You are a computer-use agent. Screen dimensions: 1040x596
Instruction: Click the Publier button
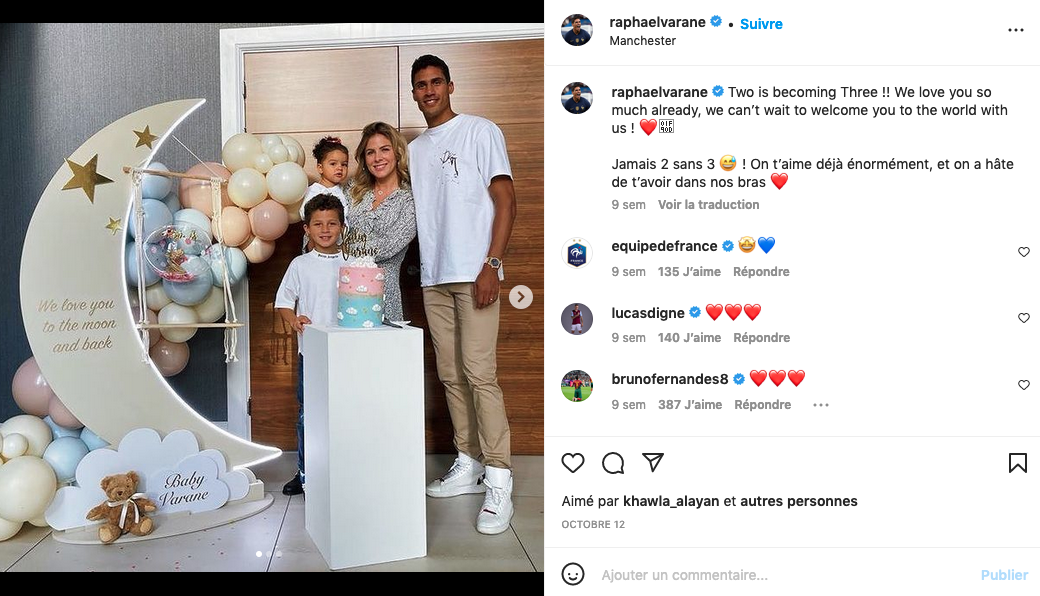click(x=1004, y=575)
